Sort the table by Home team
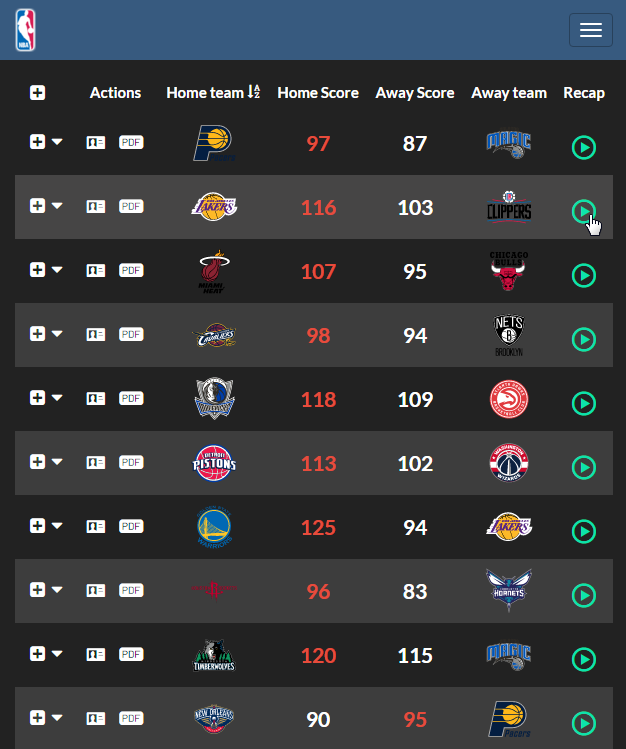The height and width of the screenshot is (749, 626). click(213, 93)
